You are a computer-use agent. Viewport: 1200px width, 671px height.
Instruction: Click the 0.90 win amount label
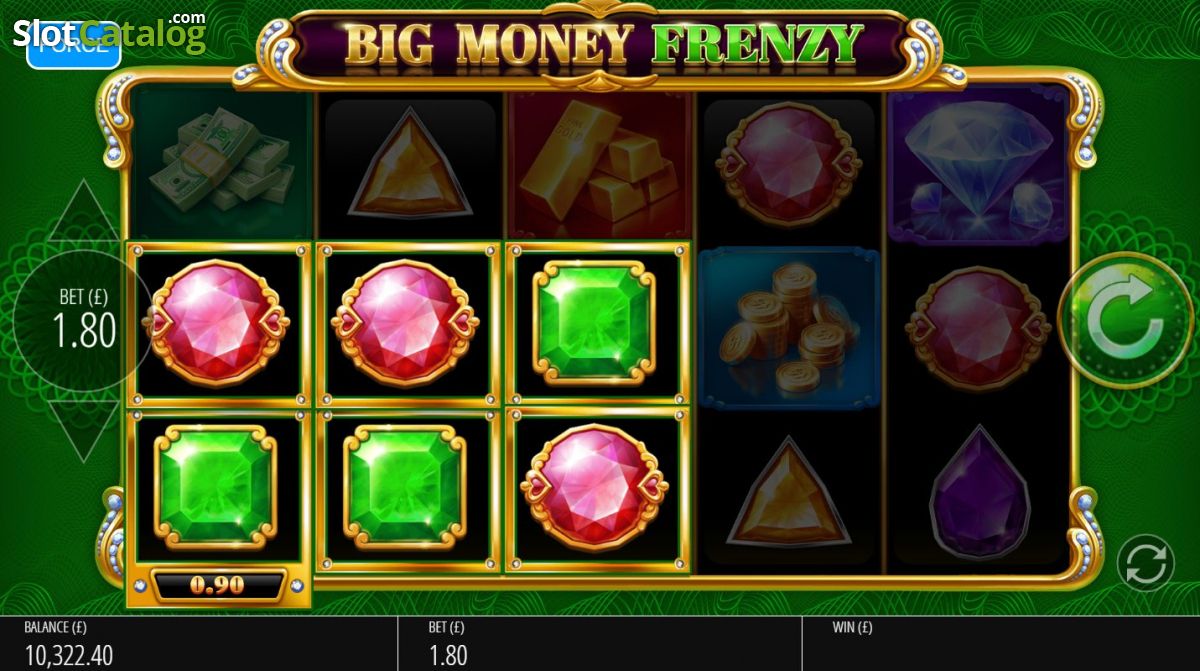(218, 585)
